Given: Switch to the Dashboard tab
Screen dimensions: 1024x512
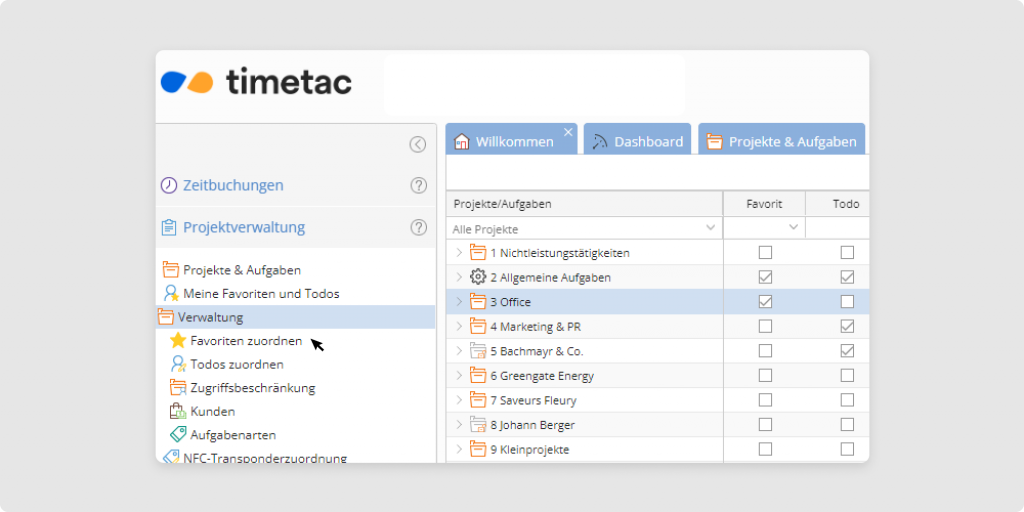Looking at the screenshot, I should tap(637, 141).
